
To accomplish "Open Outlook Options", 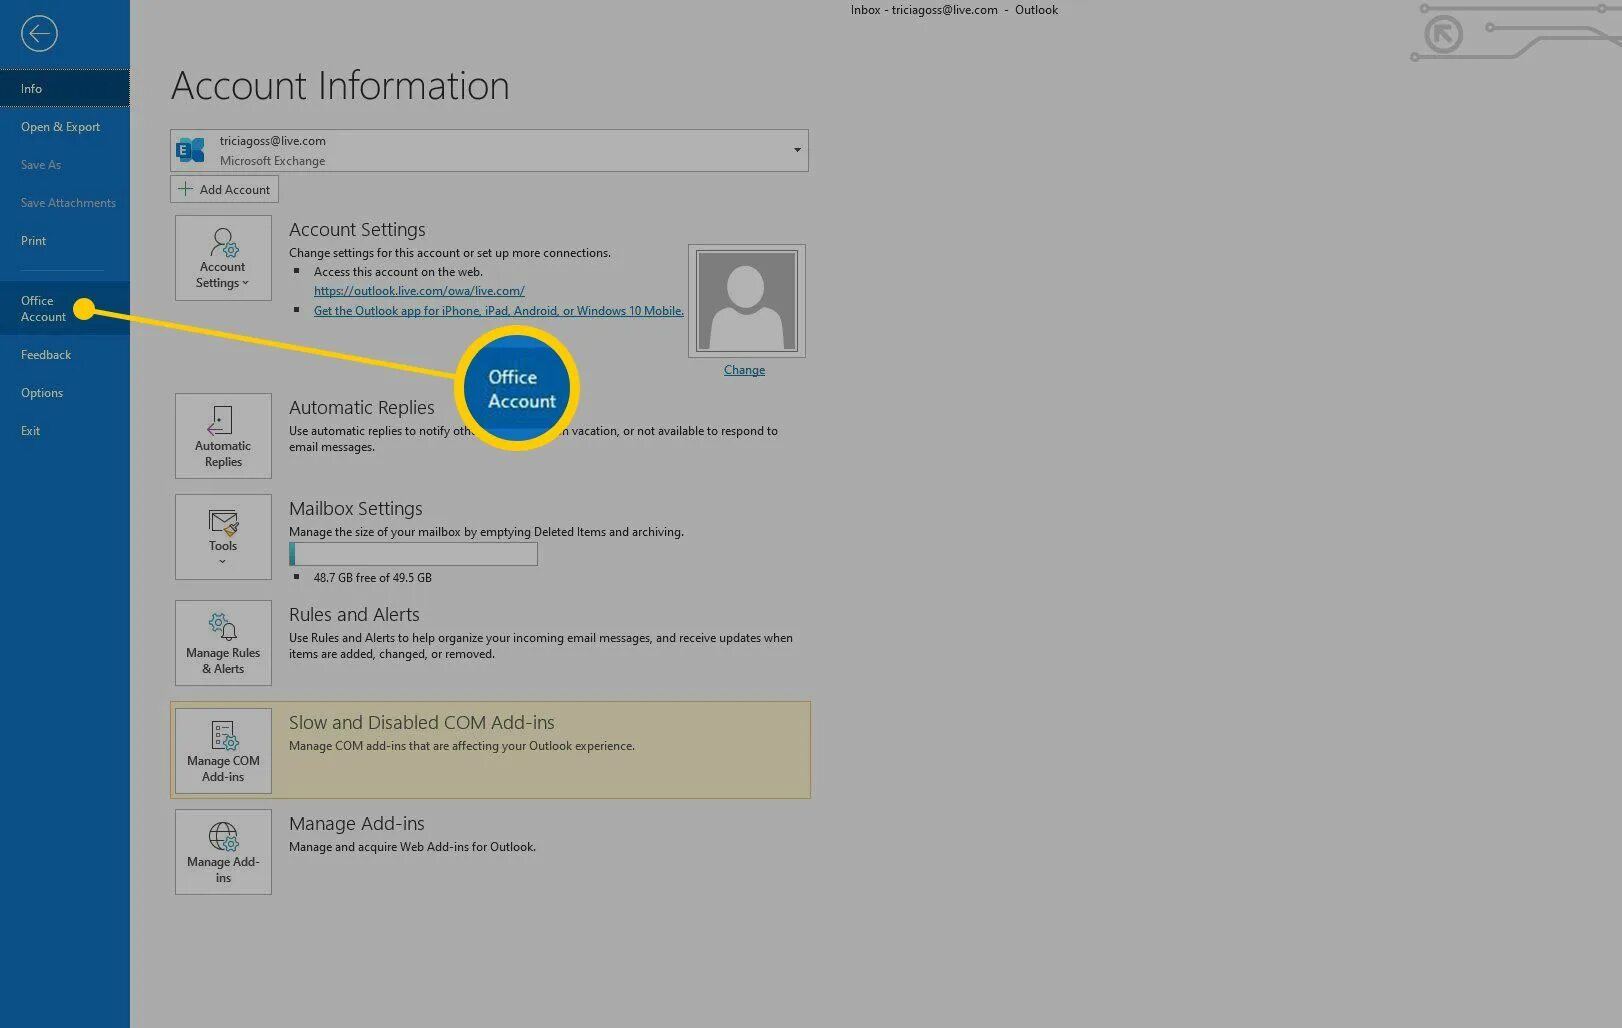I will tap(65, 393).
